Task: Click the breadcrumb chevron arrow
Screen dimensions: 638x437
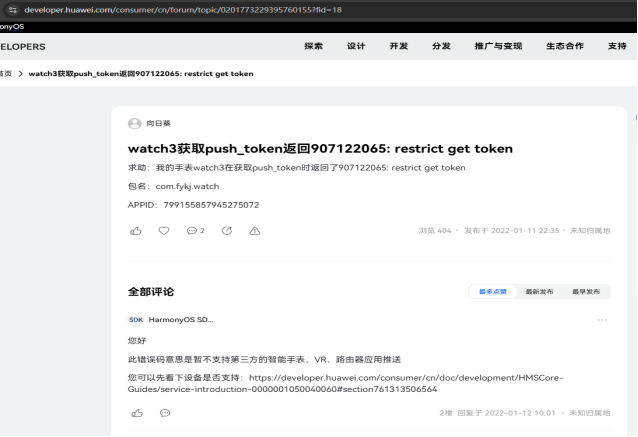Action: coord(20,74)
